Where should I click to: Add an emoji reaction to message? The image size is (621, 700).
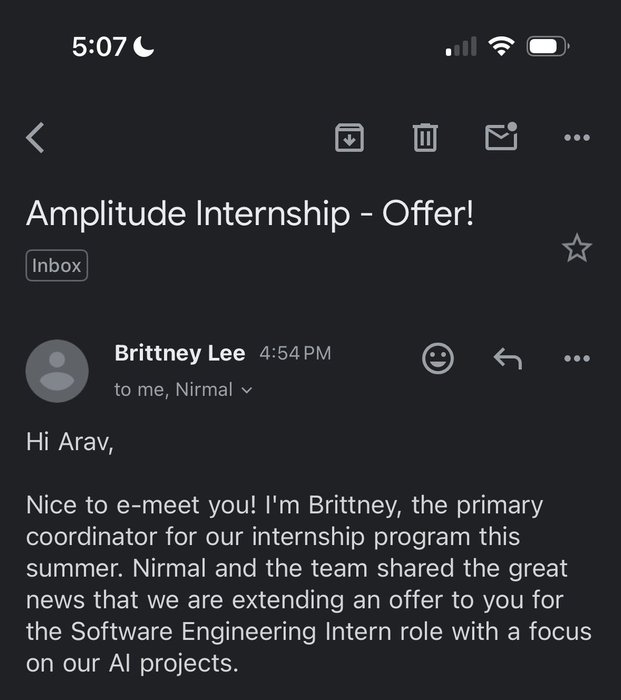pos(438,358)
